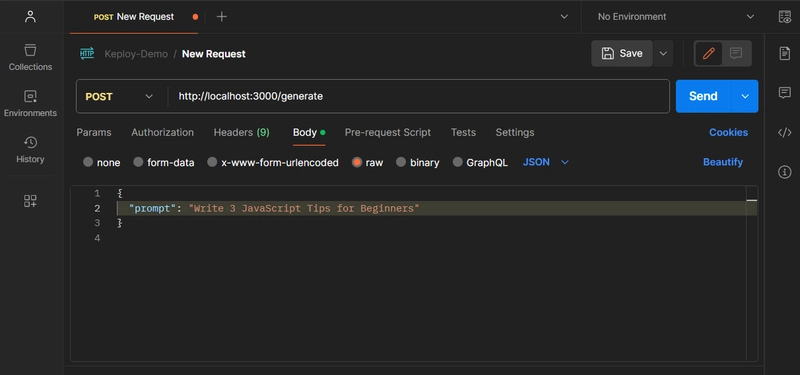Open the Save options dropdown arrow

point(663,54)
